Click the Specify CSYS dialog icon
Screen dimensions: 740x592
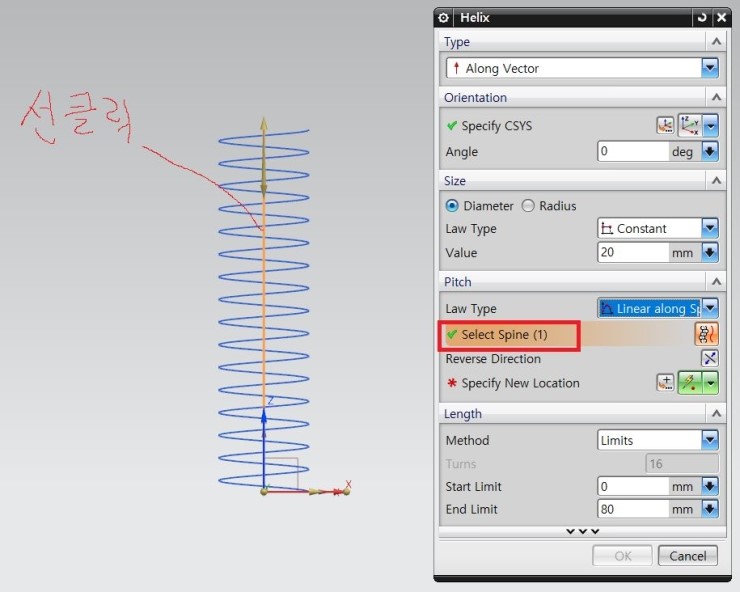pyautogui.click(x=665, y=126)
